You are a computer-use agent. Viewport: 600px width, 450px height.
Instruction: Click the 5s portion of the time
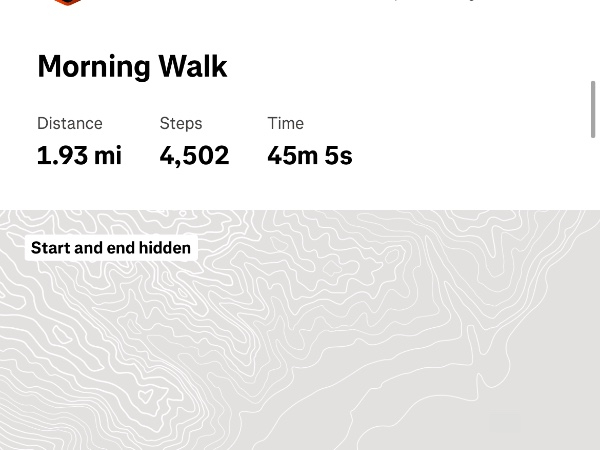338,155
